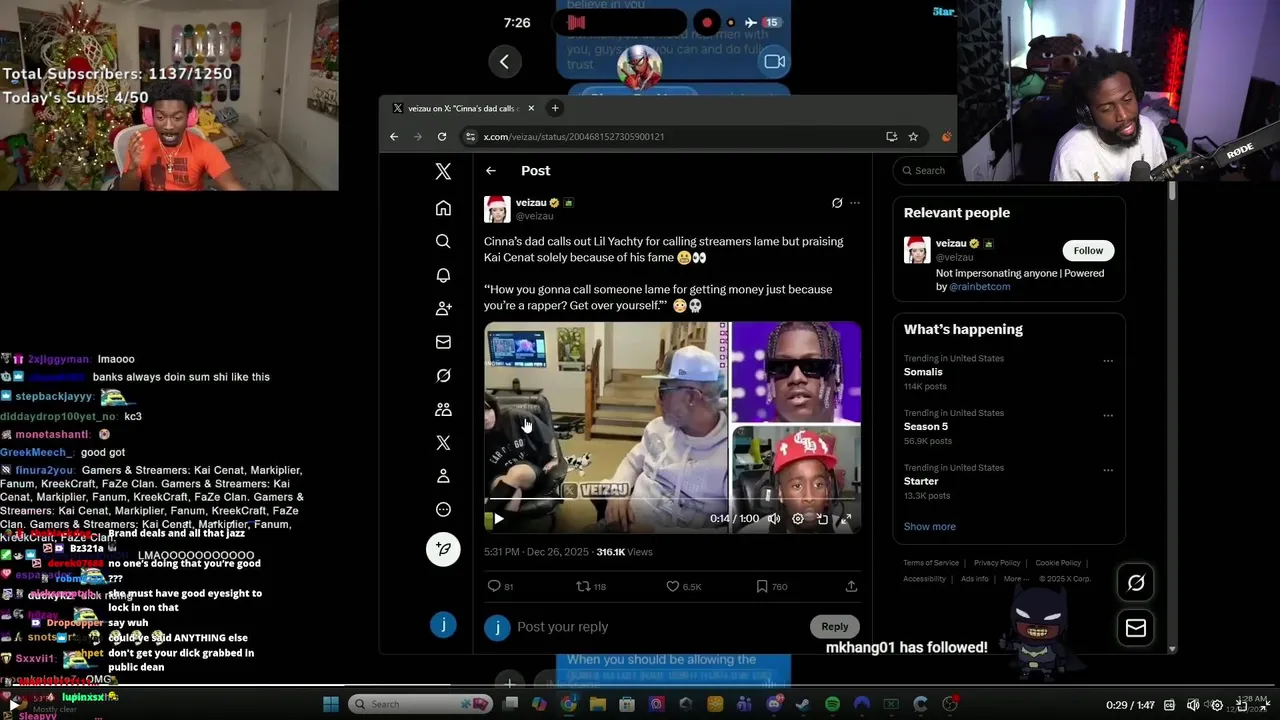Image resolution: width=1280 pixels, height=720 pixels.
Task: Open veizau avatar on the post
Action: coord(497,209)
